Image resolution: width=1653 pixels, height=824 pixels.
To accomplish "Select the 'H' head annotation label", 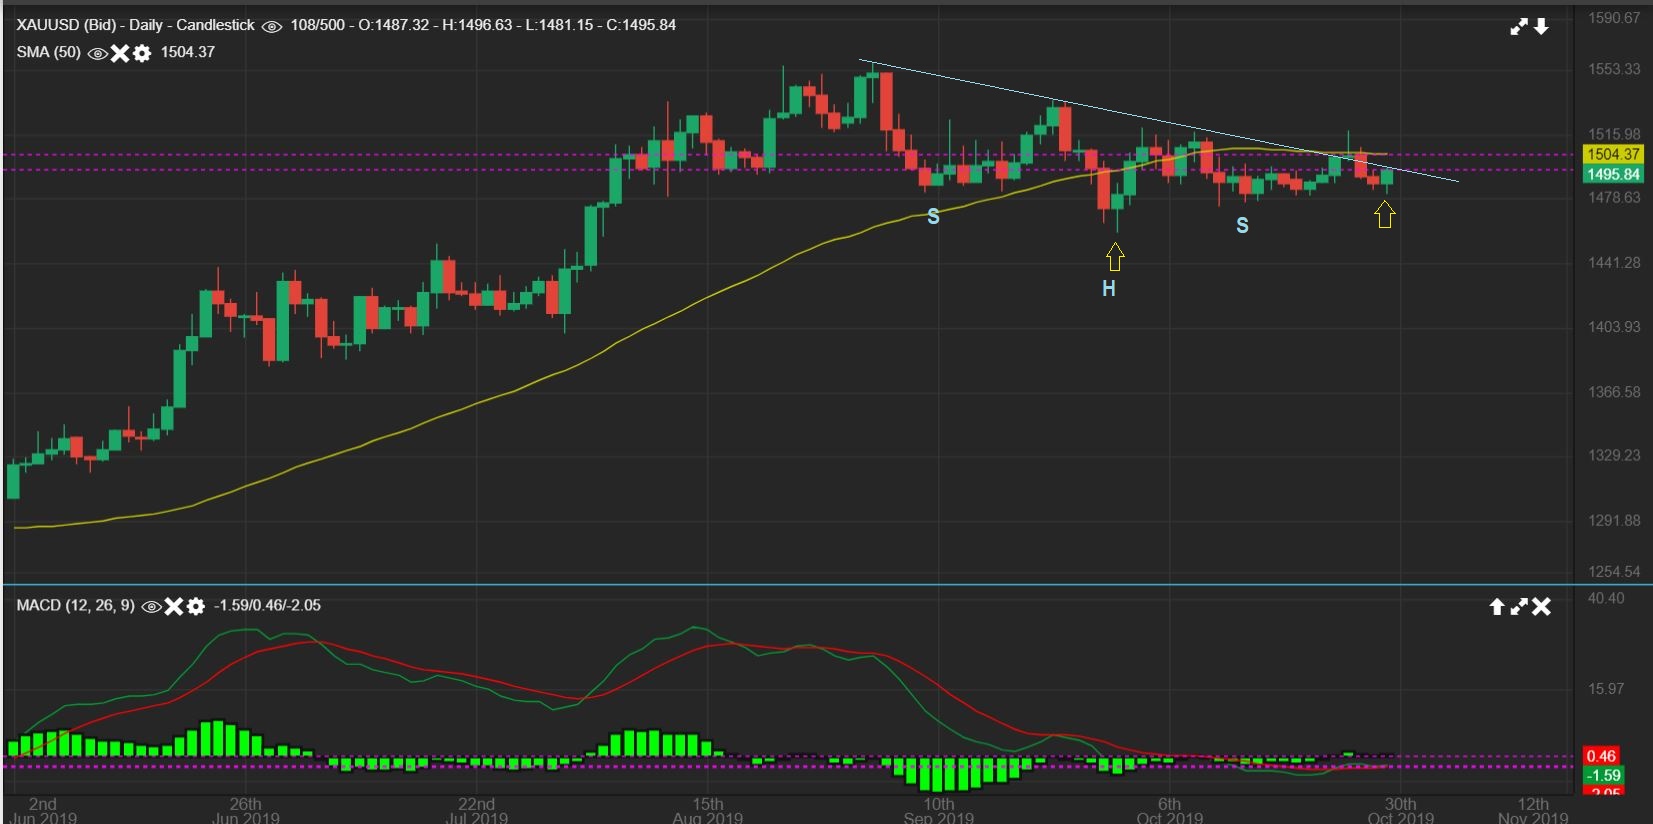I will (1109, 289).
